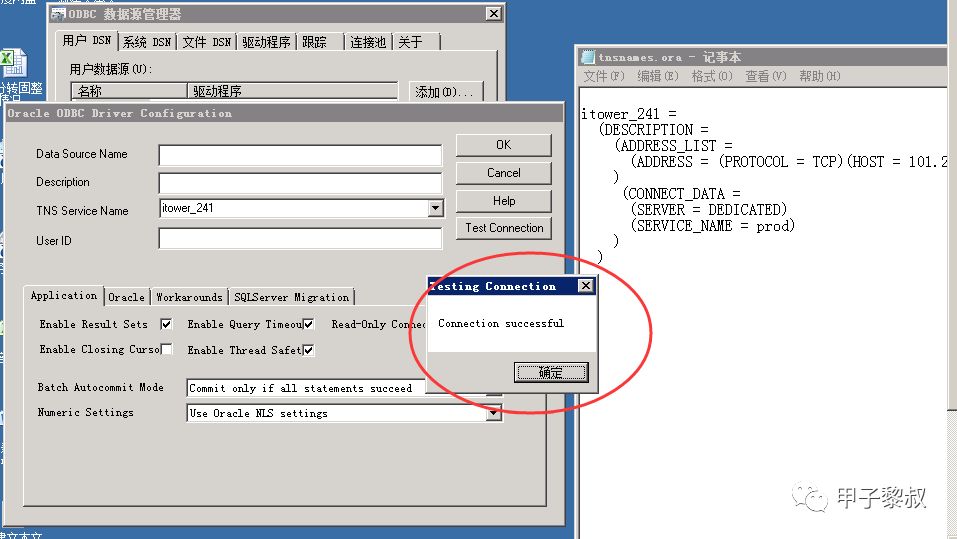Open Notepad 编辑(E) menu
Screen dimensions: 957x539
click(x=657, y=76)
